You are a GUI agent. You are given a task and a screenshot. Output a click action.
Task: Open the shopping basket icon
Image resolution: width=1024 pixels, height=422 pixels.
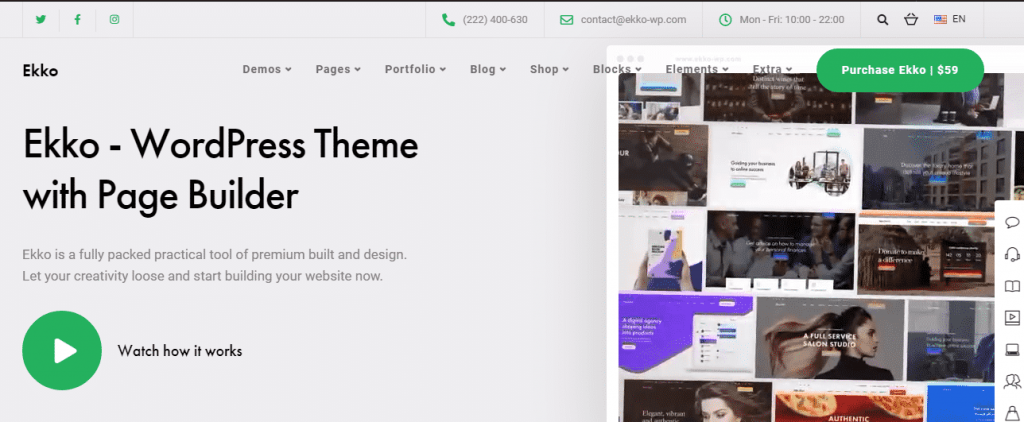pos(910,19)
